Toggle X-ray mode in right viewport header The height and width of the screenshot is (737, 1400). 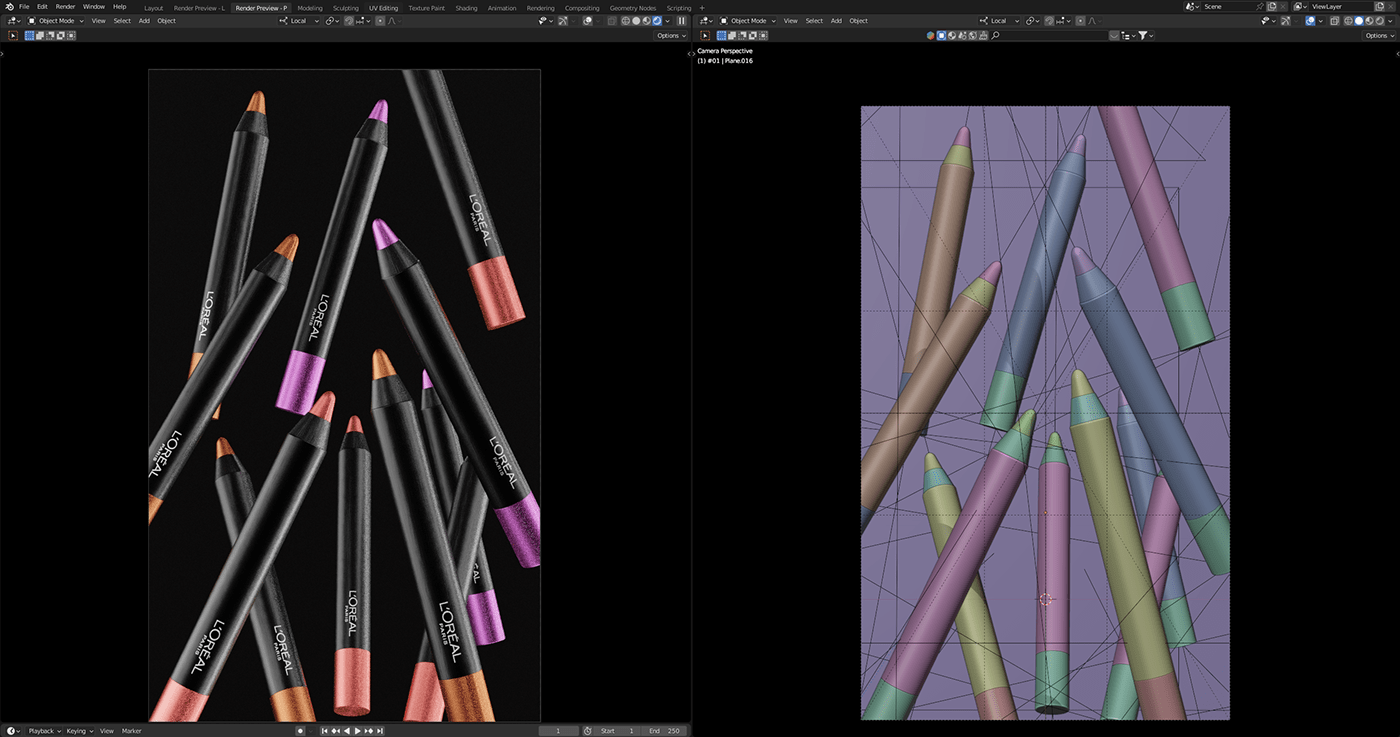point(1335,21)
